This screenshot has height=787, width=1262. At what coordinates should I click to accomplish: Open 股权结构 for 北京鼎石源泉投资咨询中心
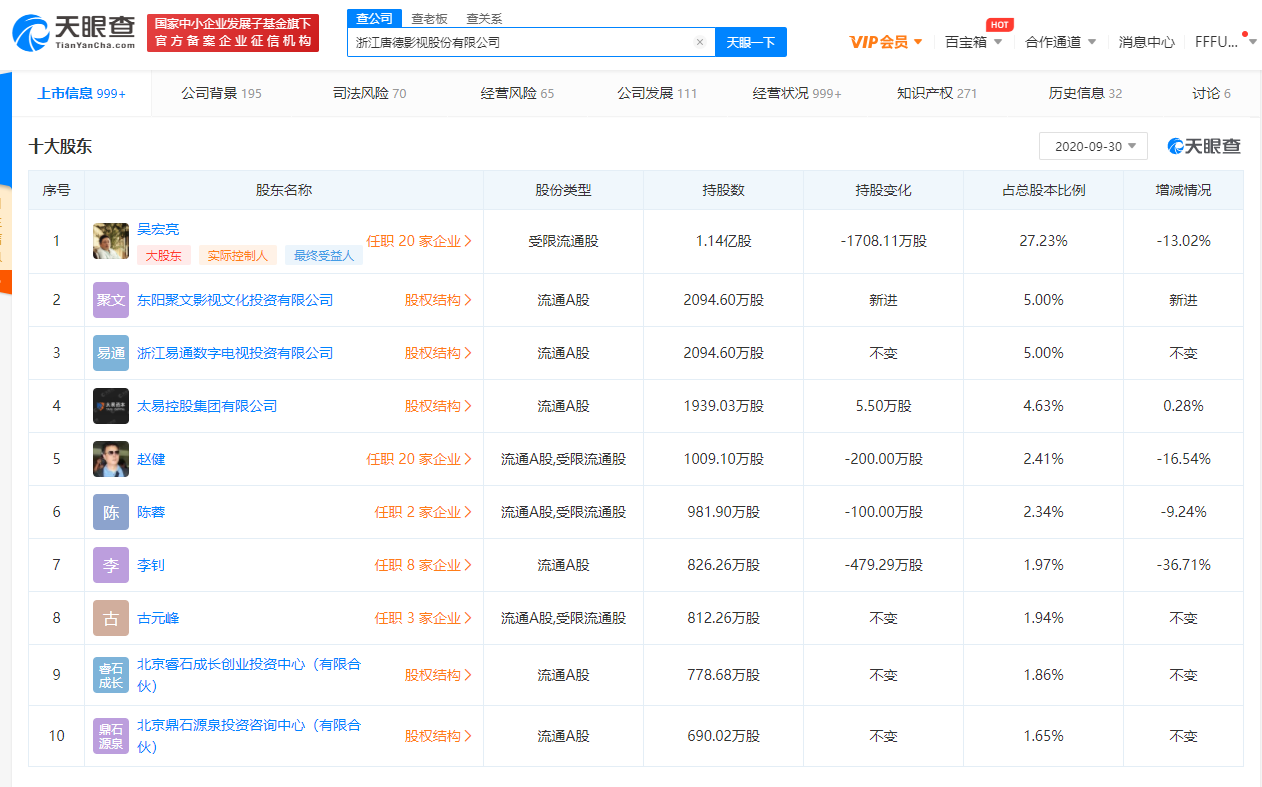(x=438, y=736)
